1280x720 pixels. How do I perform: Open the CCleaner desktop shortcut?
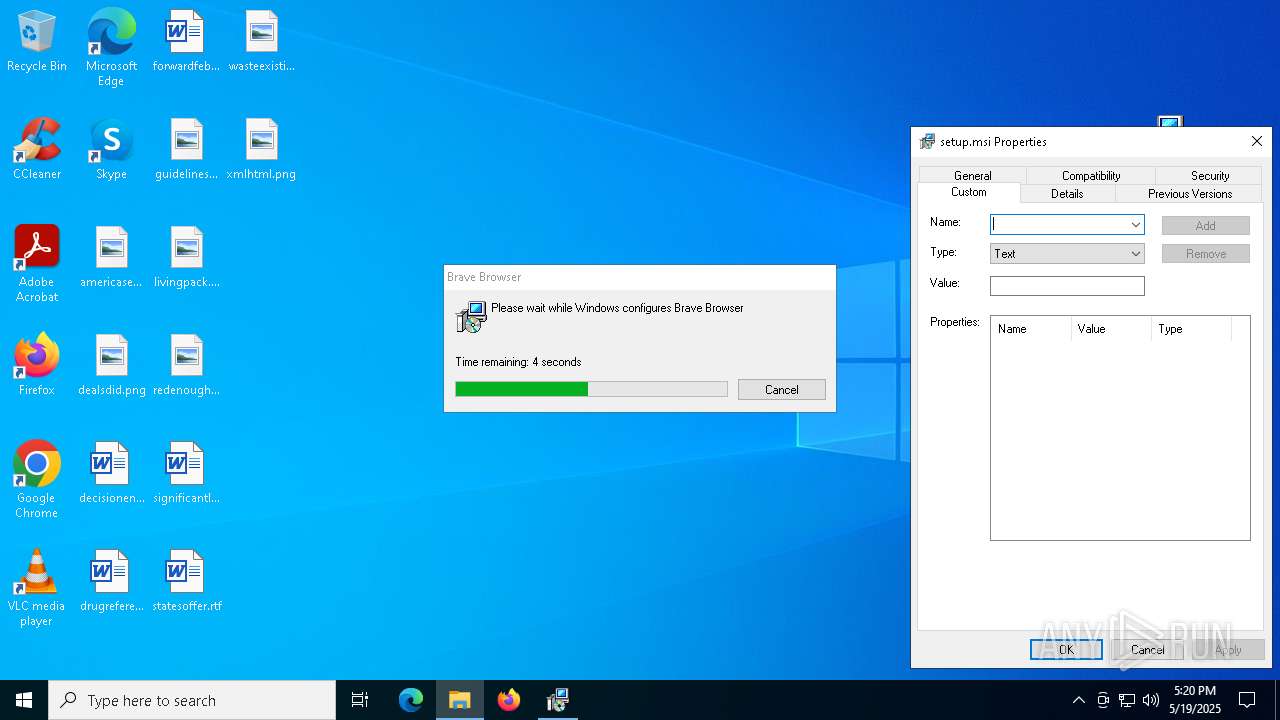(37, 150)
